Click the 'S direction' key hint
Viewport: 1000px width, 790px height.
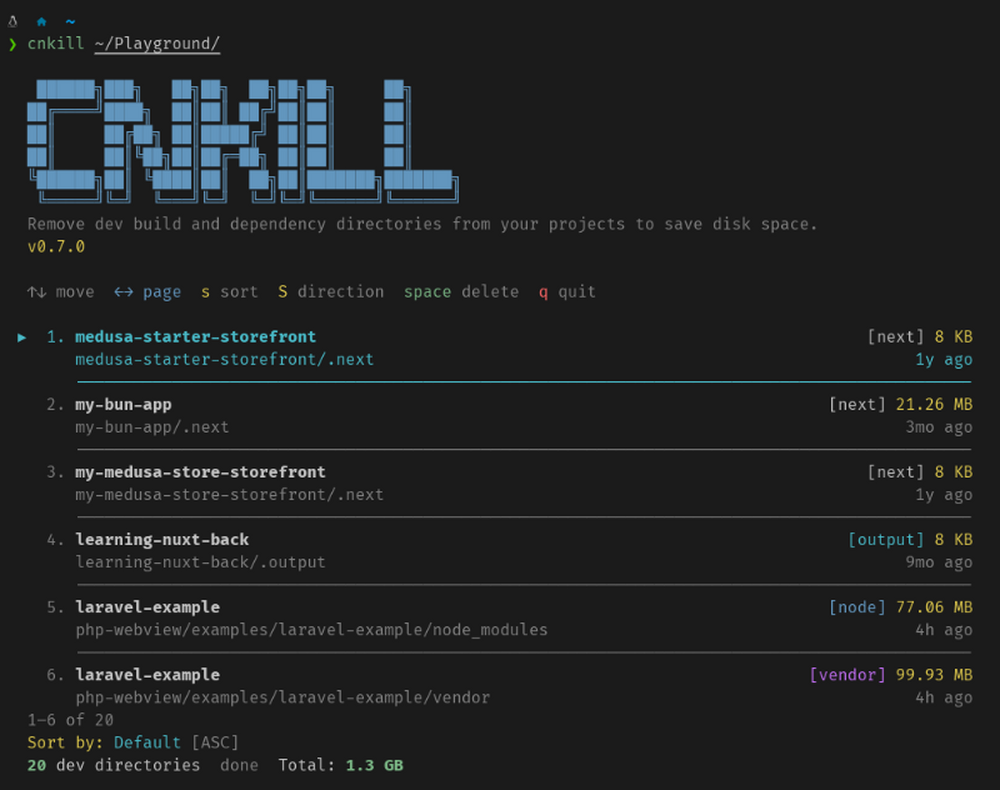tap(330, 292)
